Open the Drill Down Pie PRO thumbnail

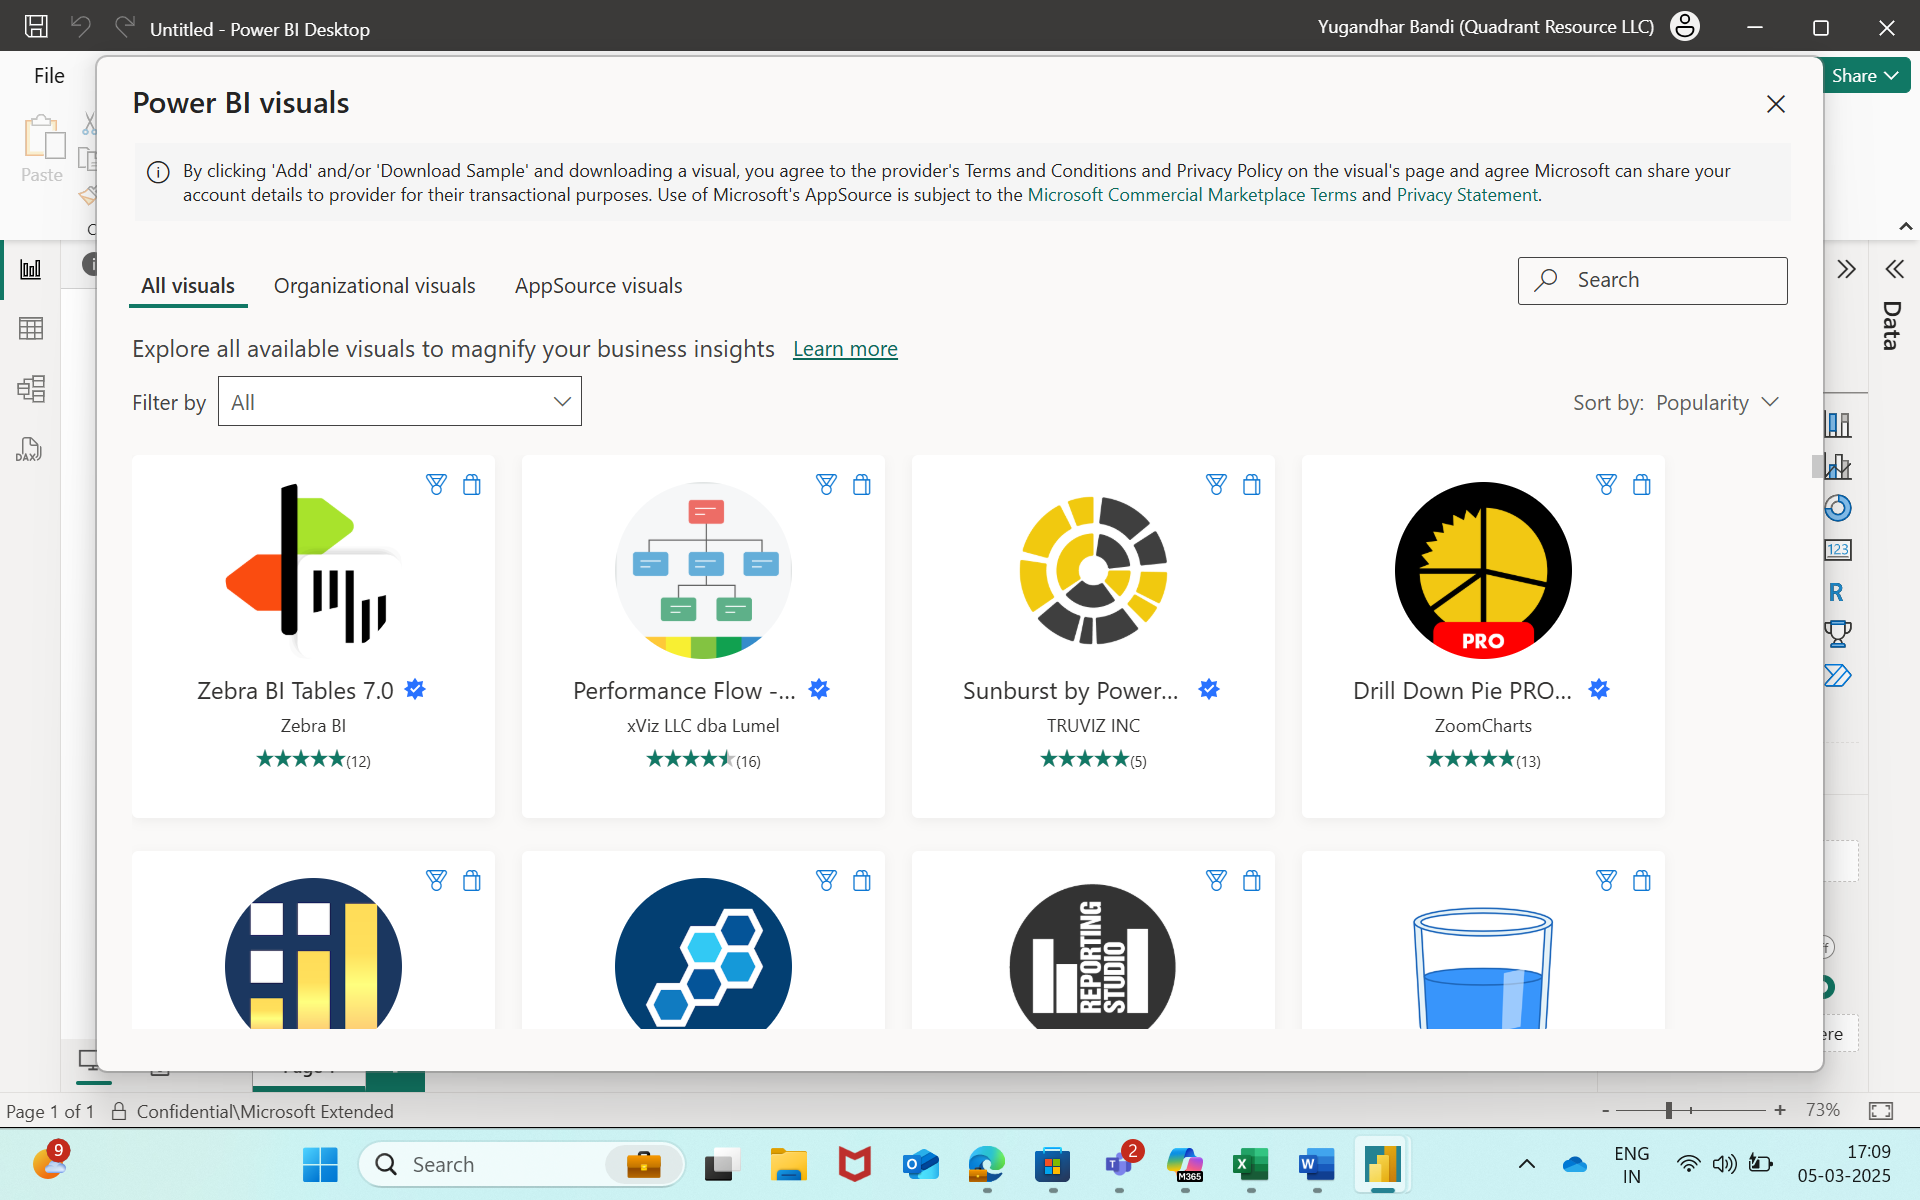[x=1483, y=570]
